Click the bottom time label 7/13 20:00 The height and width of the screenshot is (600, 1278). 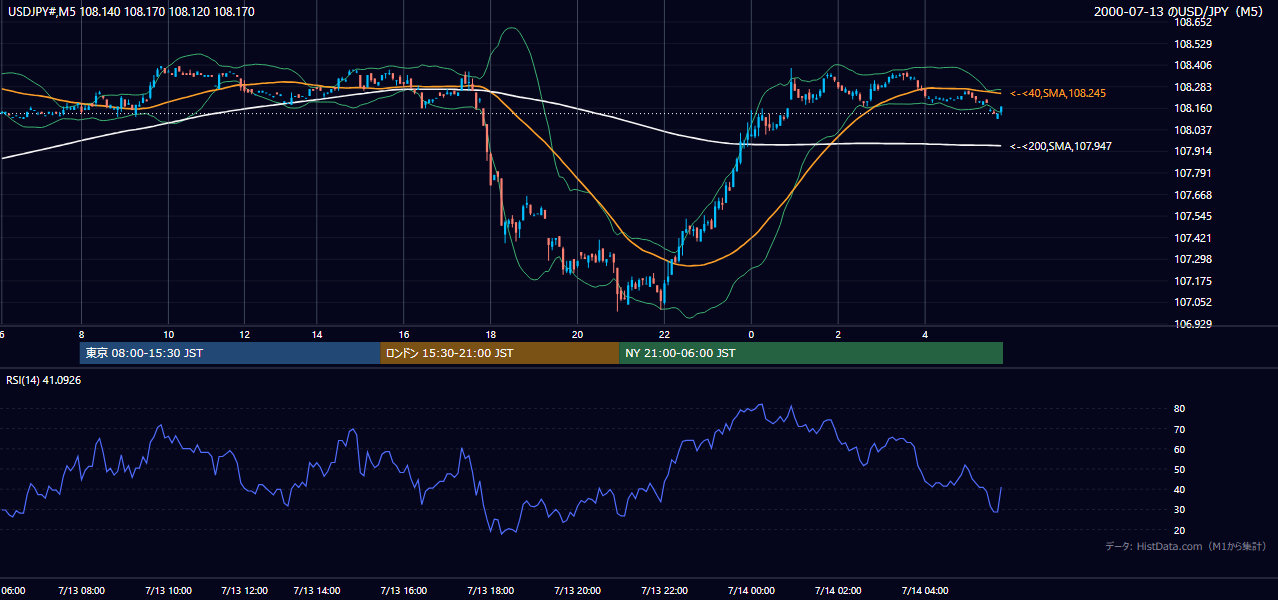tap(577, 590)
